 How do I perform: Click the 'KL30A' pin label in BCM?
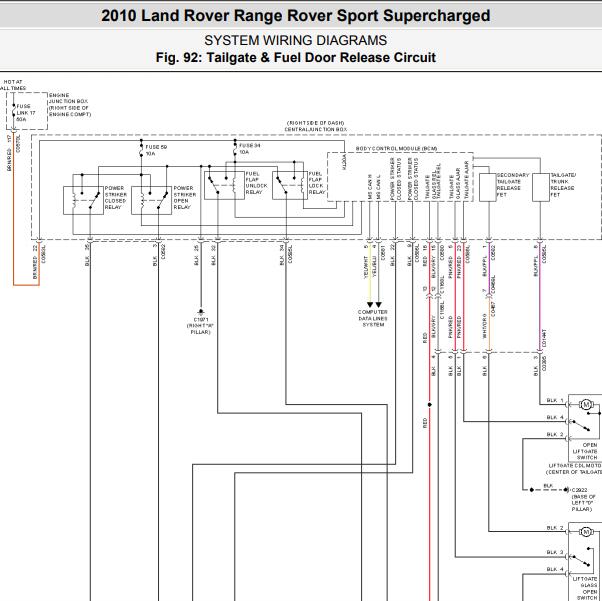pyautogui.click(x=344, y=162)
